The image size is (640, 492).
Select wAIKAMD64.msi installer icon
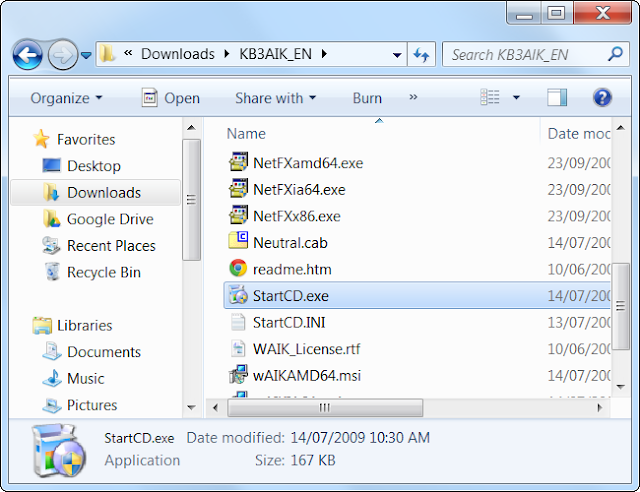click(x=238, y=374)
